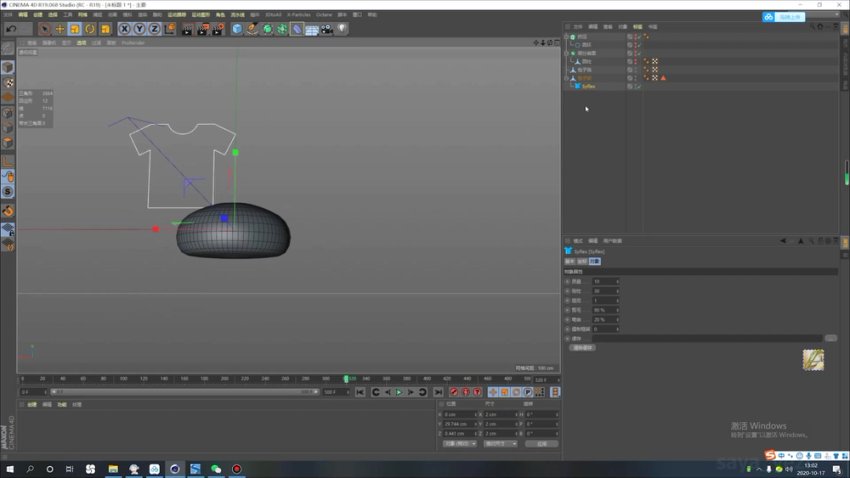Go to start of animation
Screen dimensions: 850x478
[360, 392]
